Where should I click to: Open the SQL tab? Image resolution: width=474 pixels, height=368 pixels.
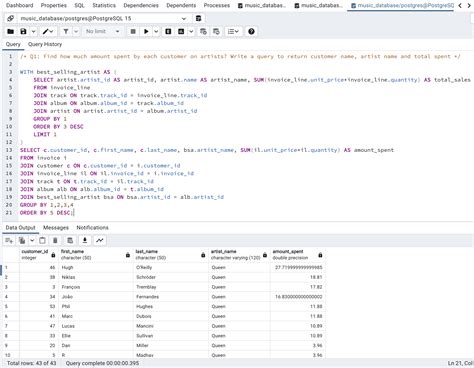79,5
